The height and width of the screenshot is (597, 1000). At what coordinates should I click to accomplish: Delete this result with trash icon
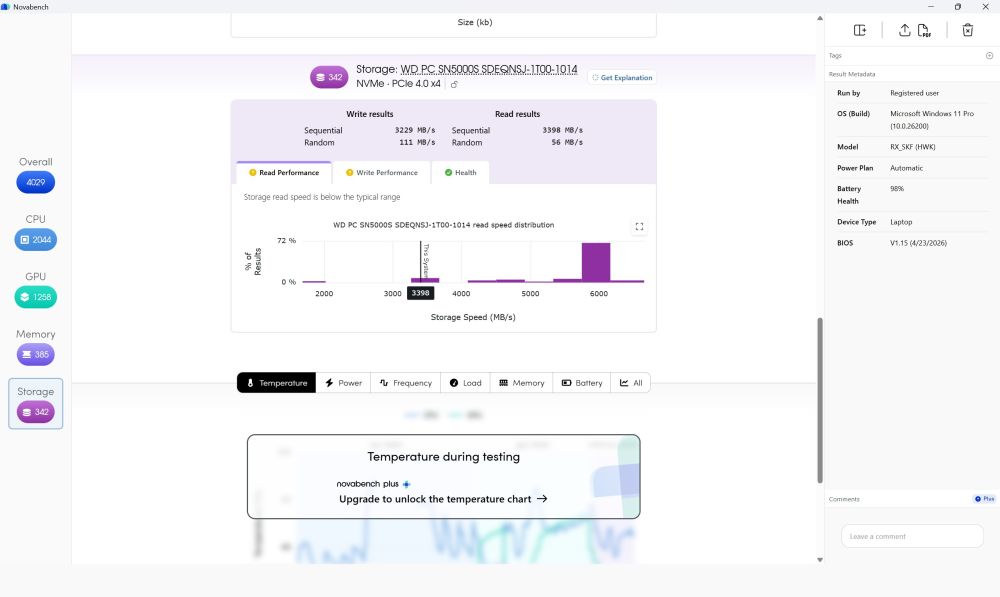(967, 30)
